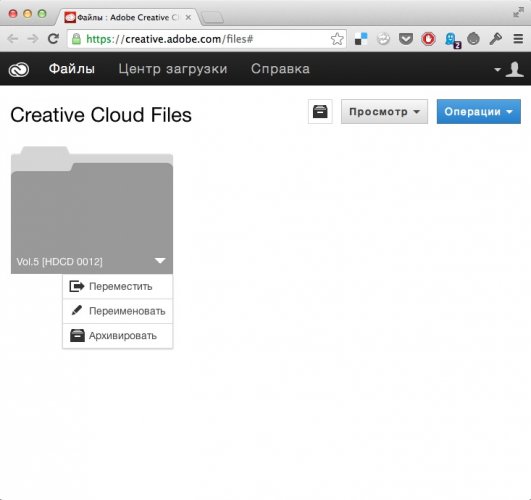
Task: Click the key-shaped extension icon
Action: point(495,39)
